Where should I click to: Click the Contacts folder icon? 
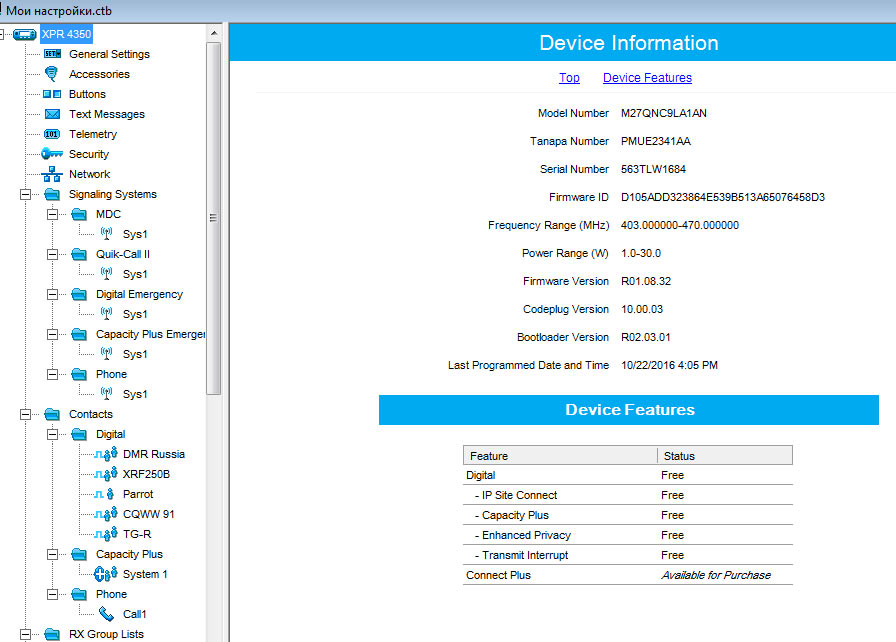pos(52,414)
